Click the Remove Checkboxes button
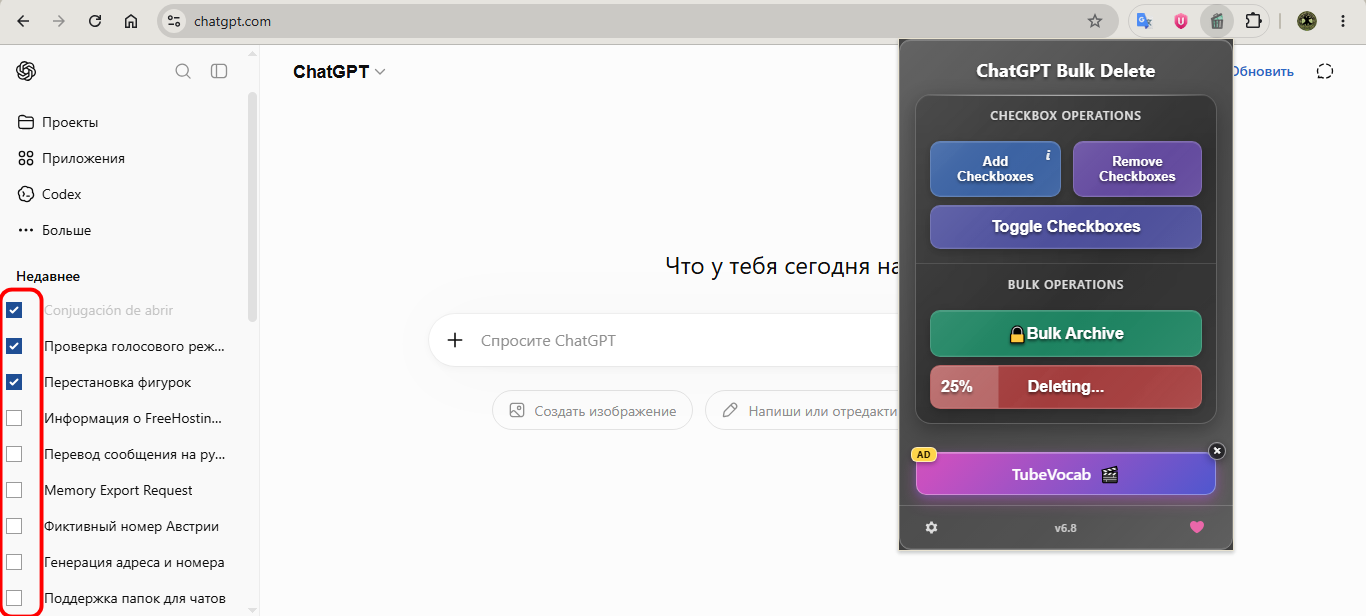1366x616 pixels. coord(1137,169)
